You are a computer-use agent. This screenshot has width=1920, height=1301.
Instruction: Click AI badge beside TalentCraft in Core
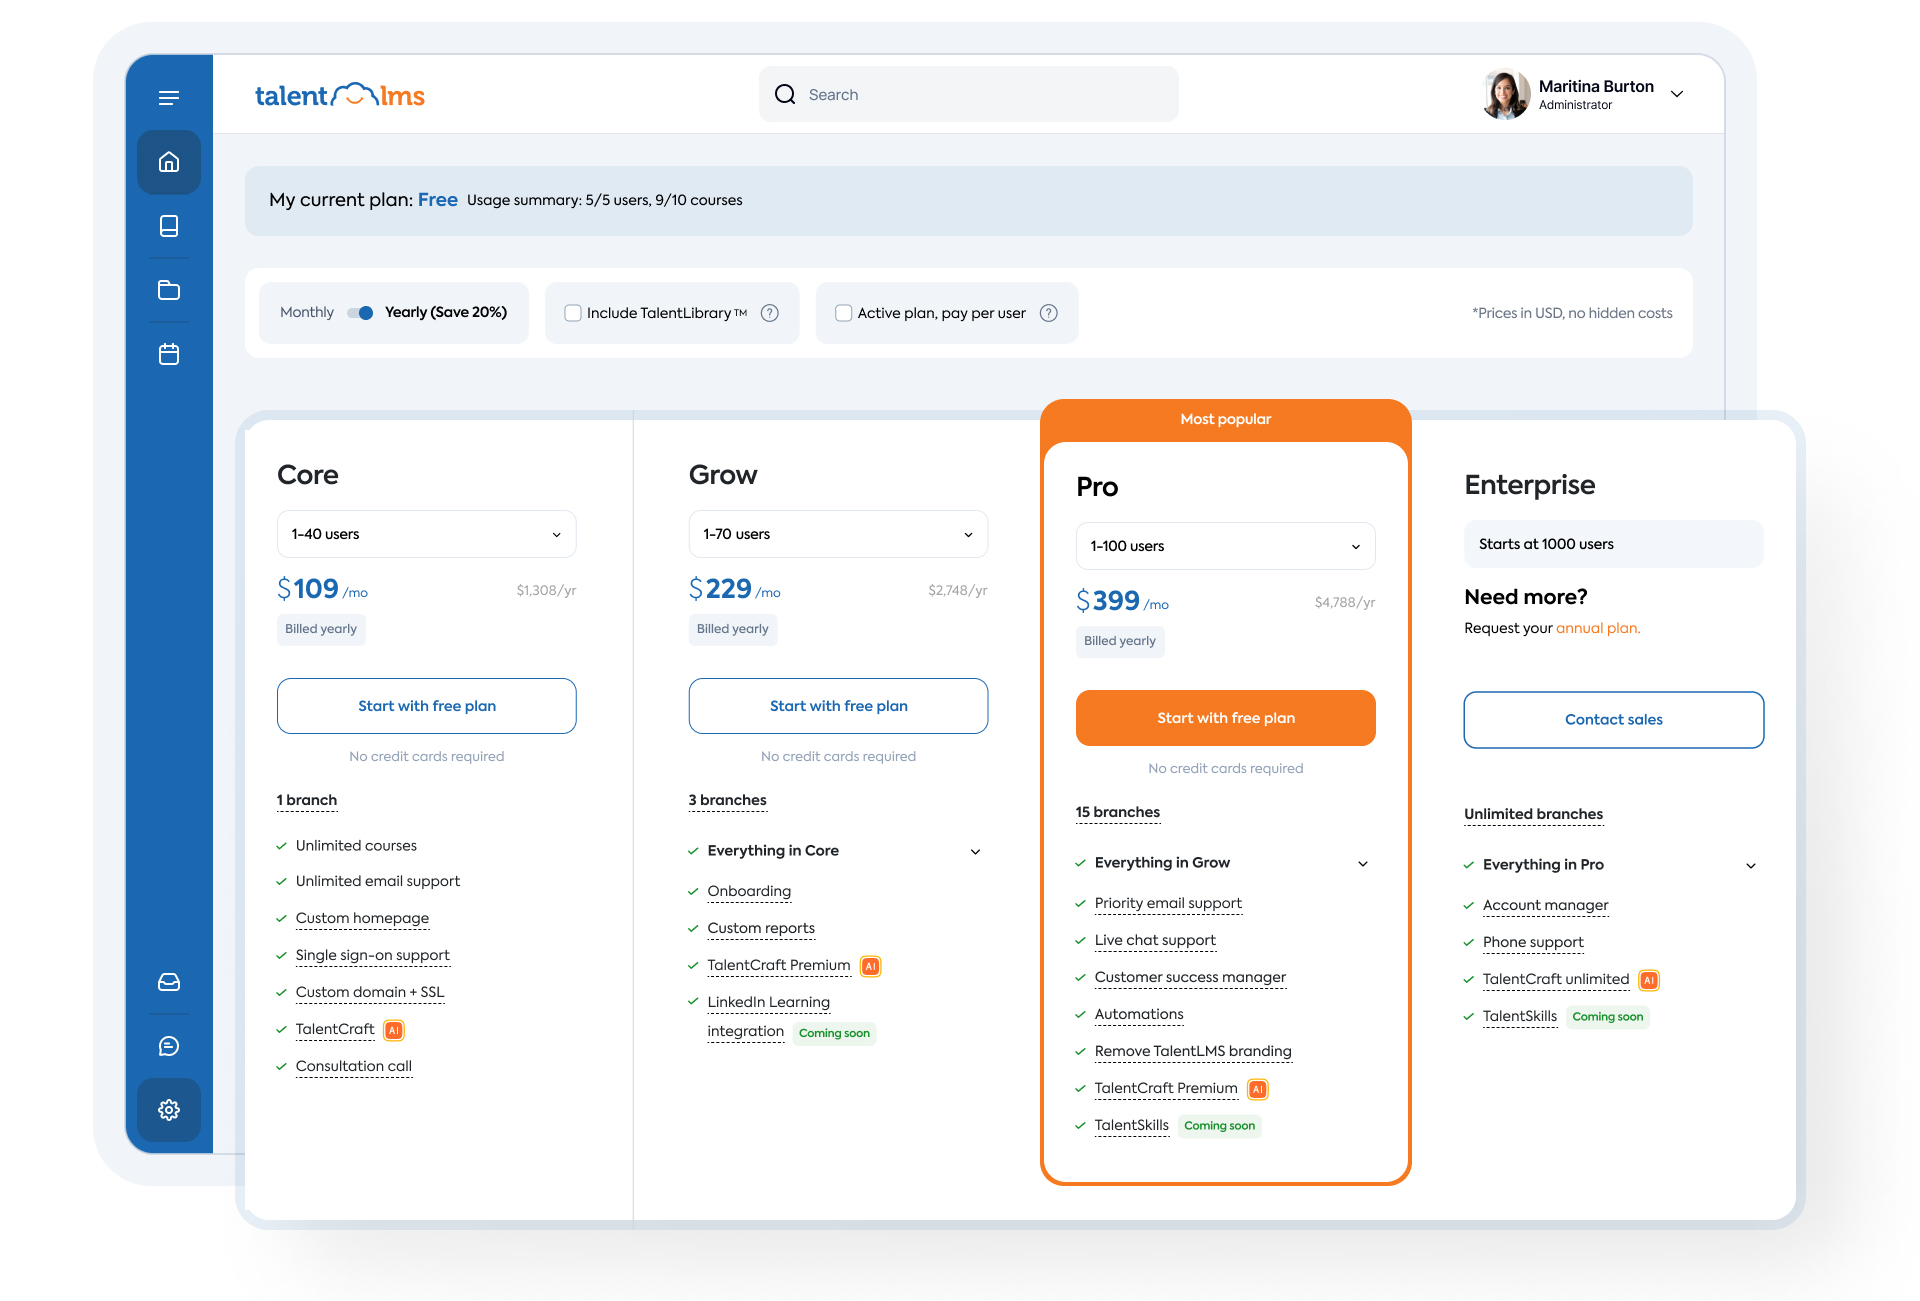pyautogui.click(x=394, y=1030)
